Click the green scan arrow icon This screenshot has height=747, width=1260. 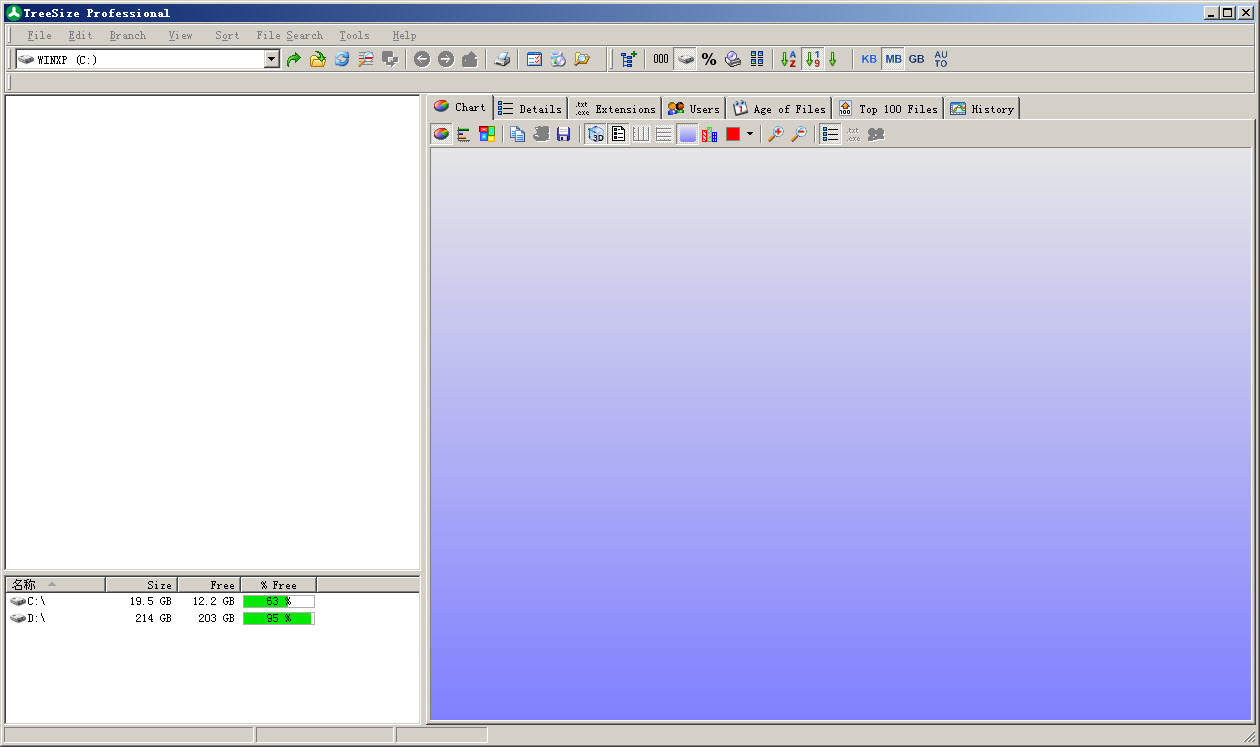(293, 60)
